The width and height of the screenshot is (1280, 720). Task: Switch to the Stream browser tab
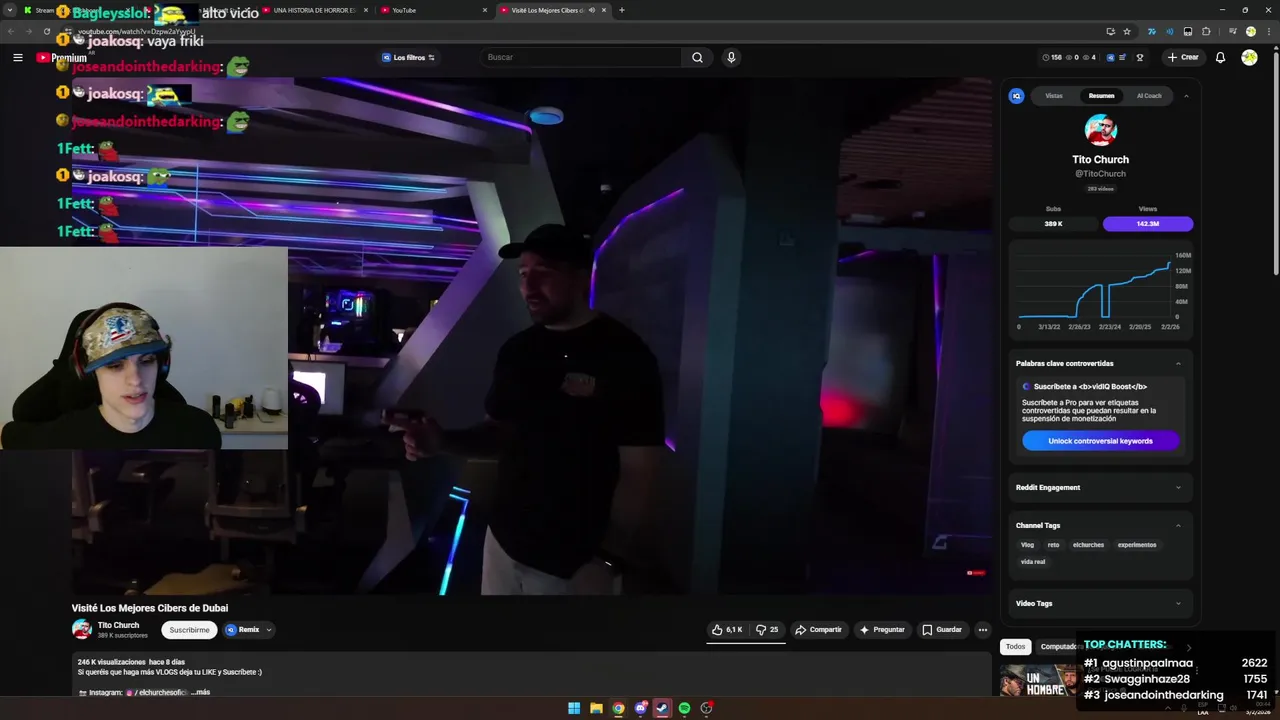45,10
